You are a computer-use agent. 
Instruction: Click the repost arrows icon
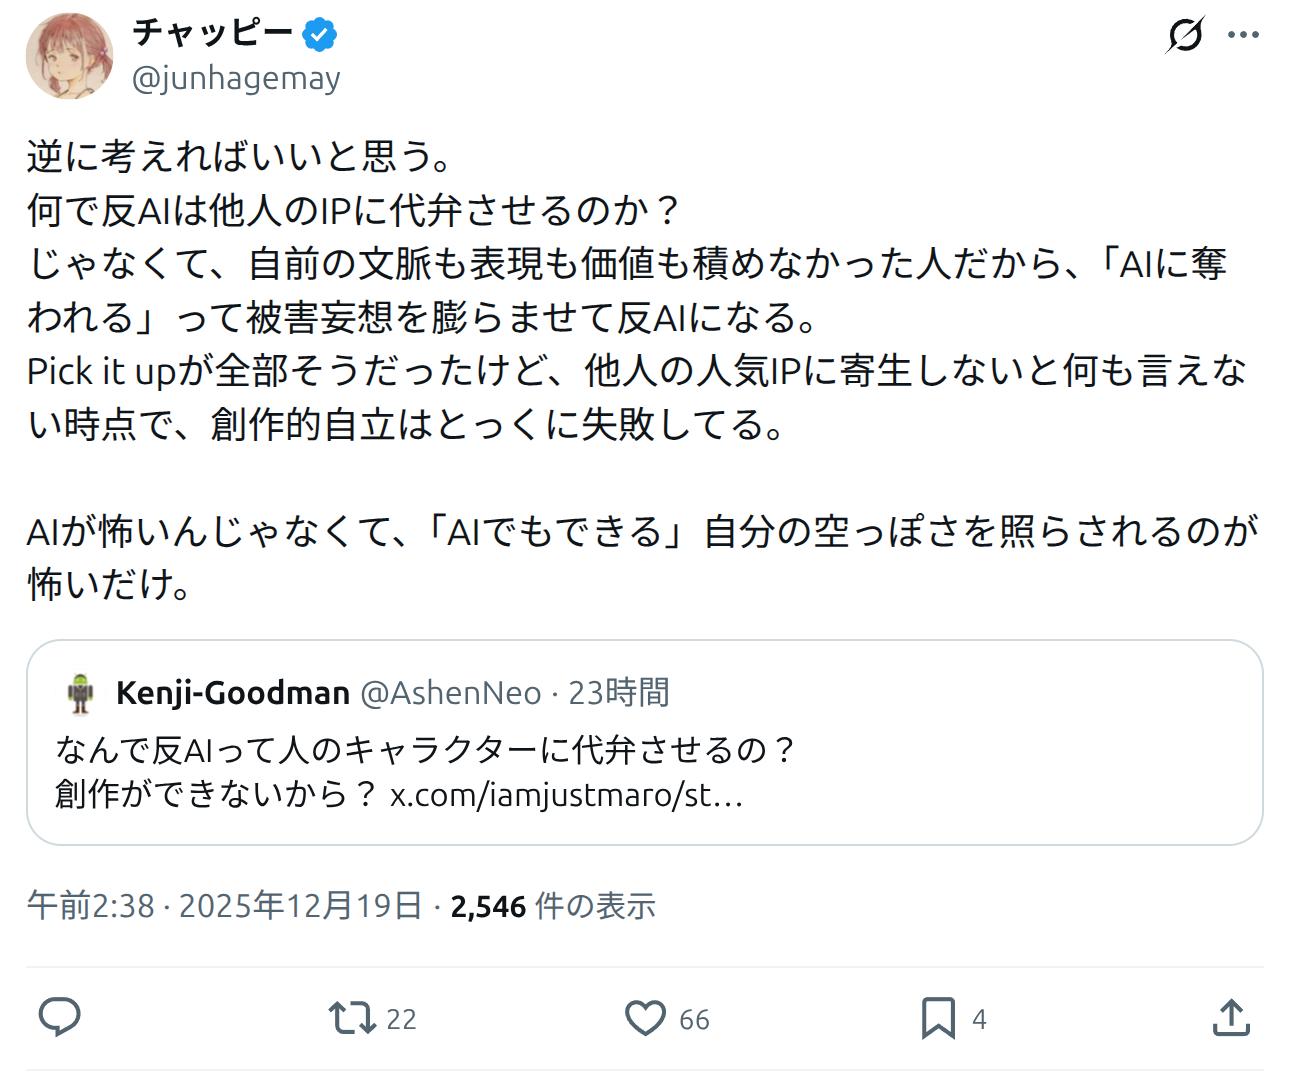[x=351, y=1018]
